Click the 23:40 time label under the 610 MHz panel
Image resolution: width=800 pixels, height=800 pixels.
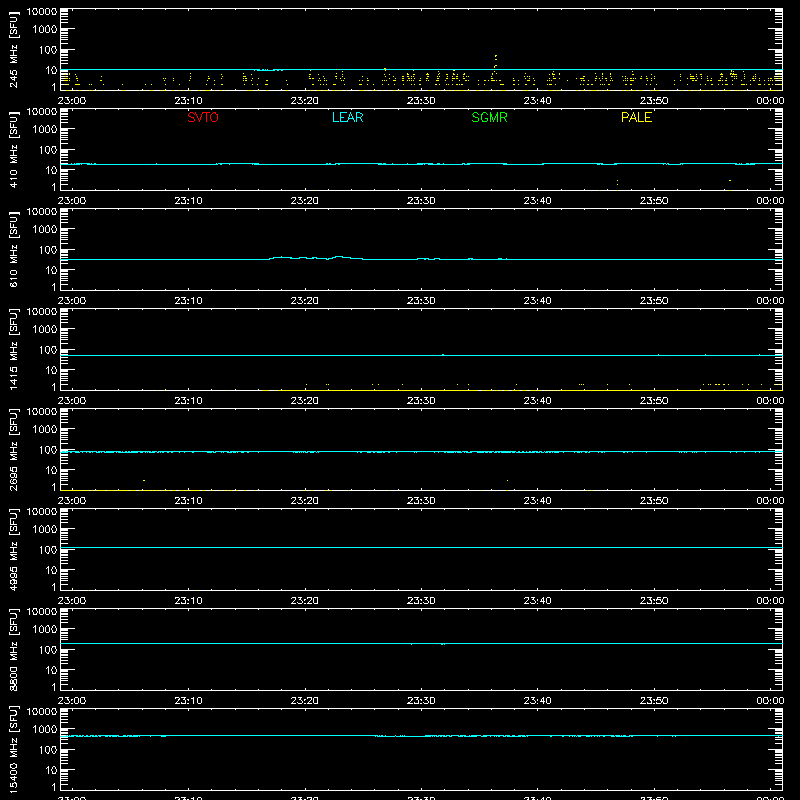pyautogui.click(x=537, y=301)
